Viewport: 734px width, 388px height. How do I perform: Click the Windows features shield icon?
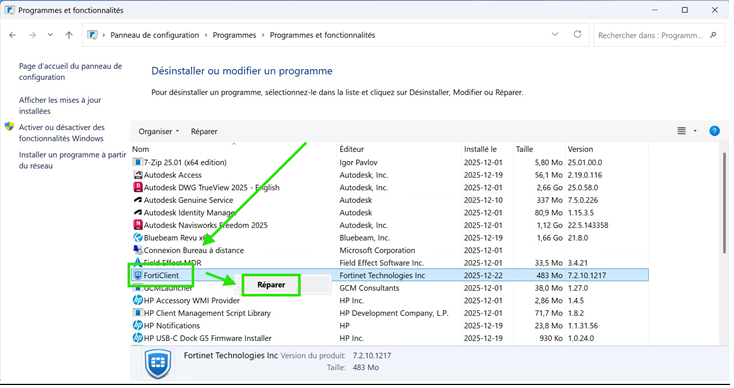coord(9,127)
